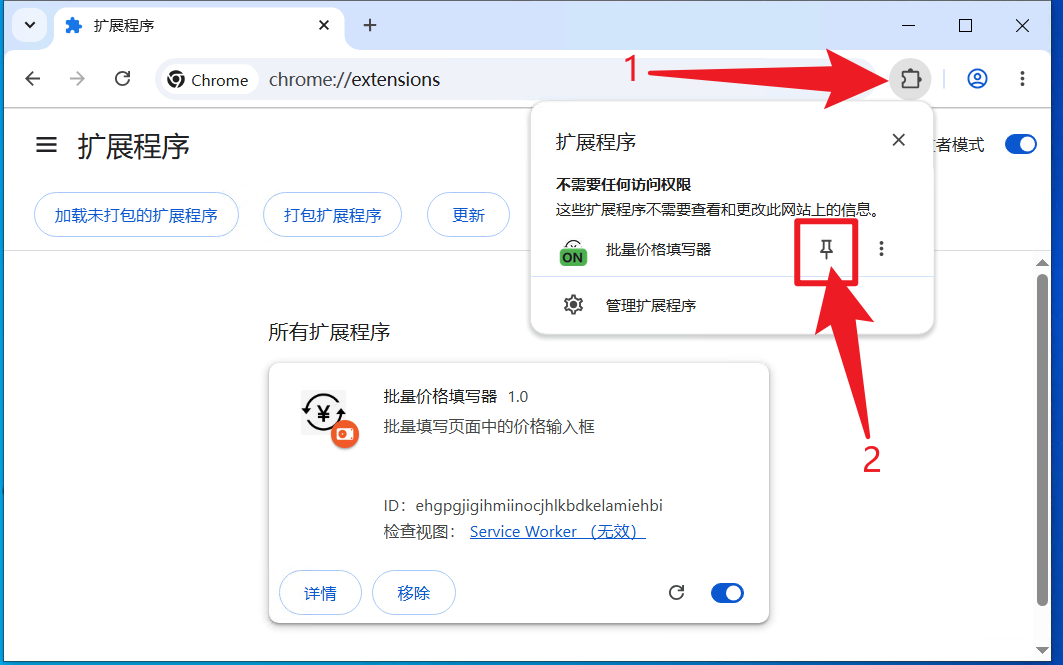The height and width of the screenshot is (665, 1063).
Task: Open the Chrome profile avatar icon
Action: tap(977, 79)
